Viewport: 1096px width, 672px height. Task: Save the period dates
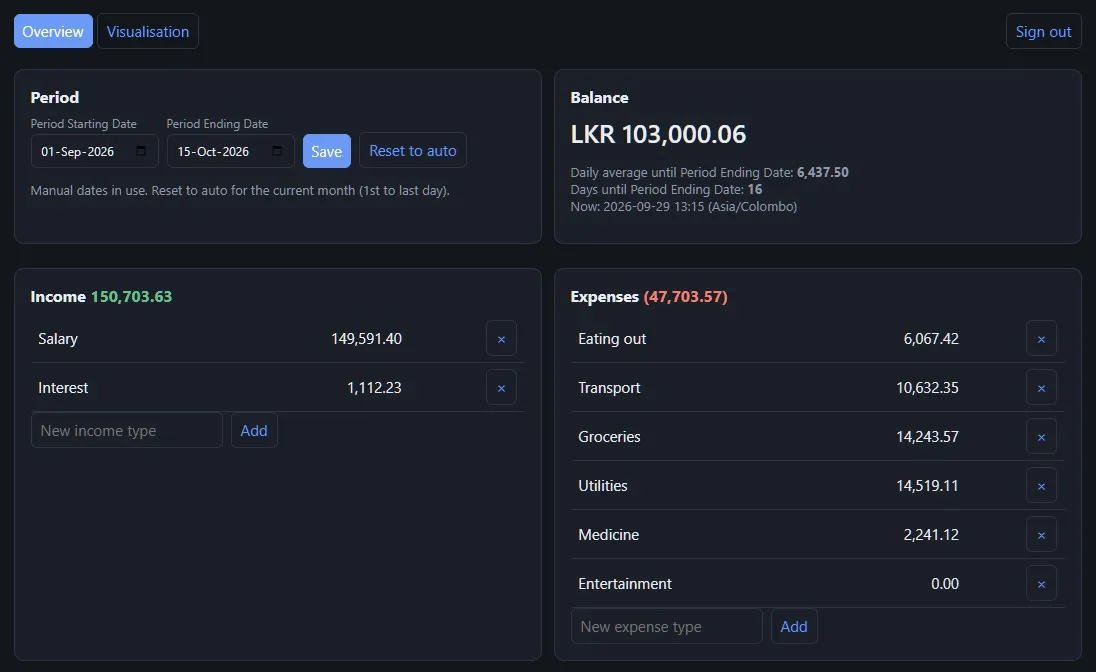click(x=326, y=151)
